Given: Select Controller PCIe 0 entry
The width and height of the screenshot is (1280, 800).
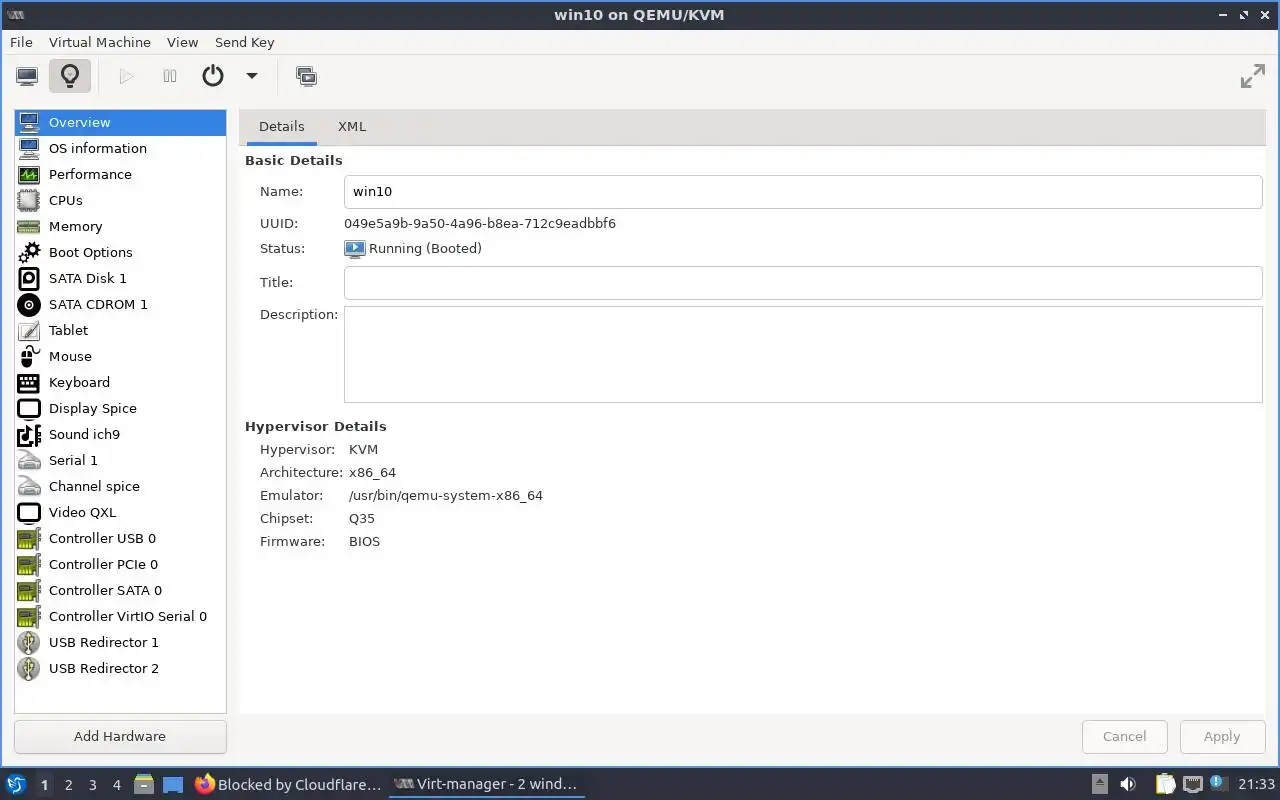Looking at the screenshot, I should tap(120, 564).
